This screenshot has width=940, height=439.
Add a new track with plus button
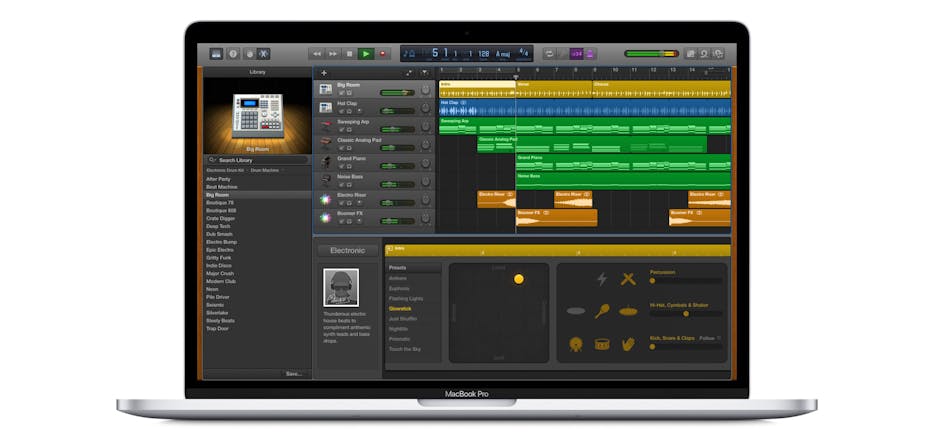[x=324, y=72]
